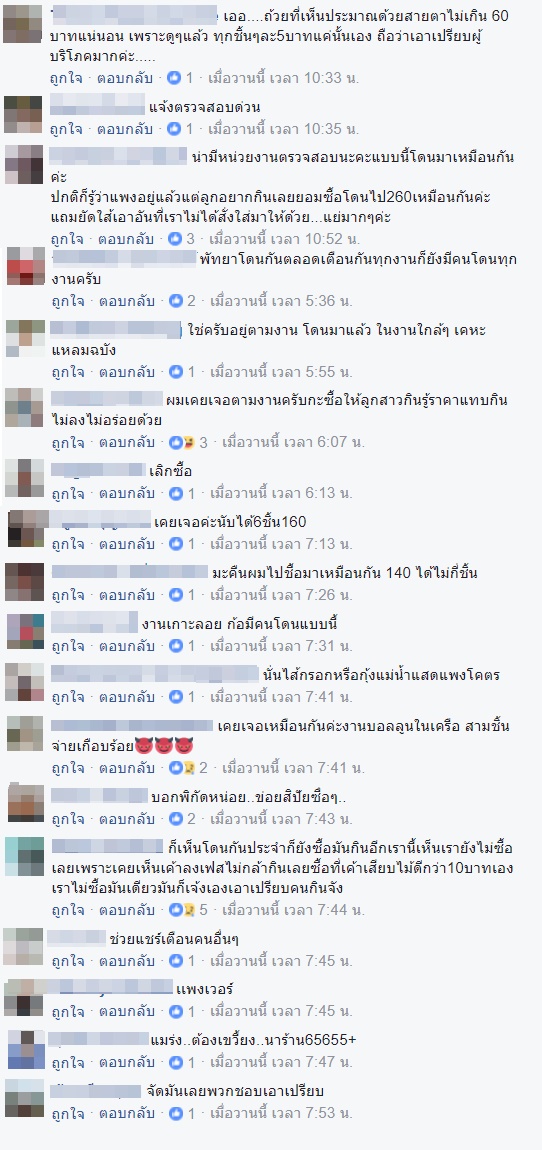Image resolution: width=542 pixels, height=1150 pixels.
Task: Reply to the comment "ช่วยแชร์เตือนคนอื่นๆ"
Action: tap(127, 960)
